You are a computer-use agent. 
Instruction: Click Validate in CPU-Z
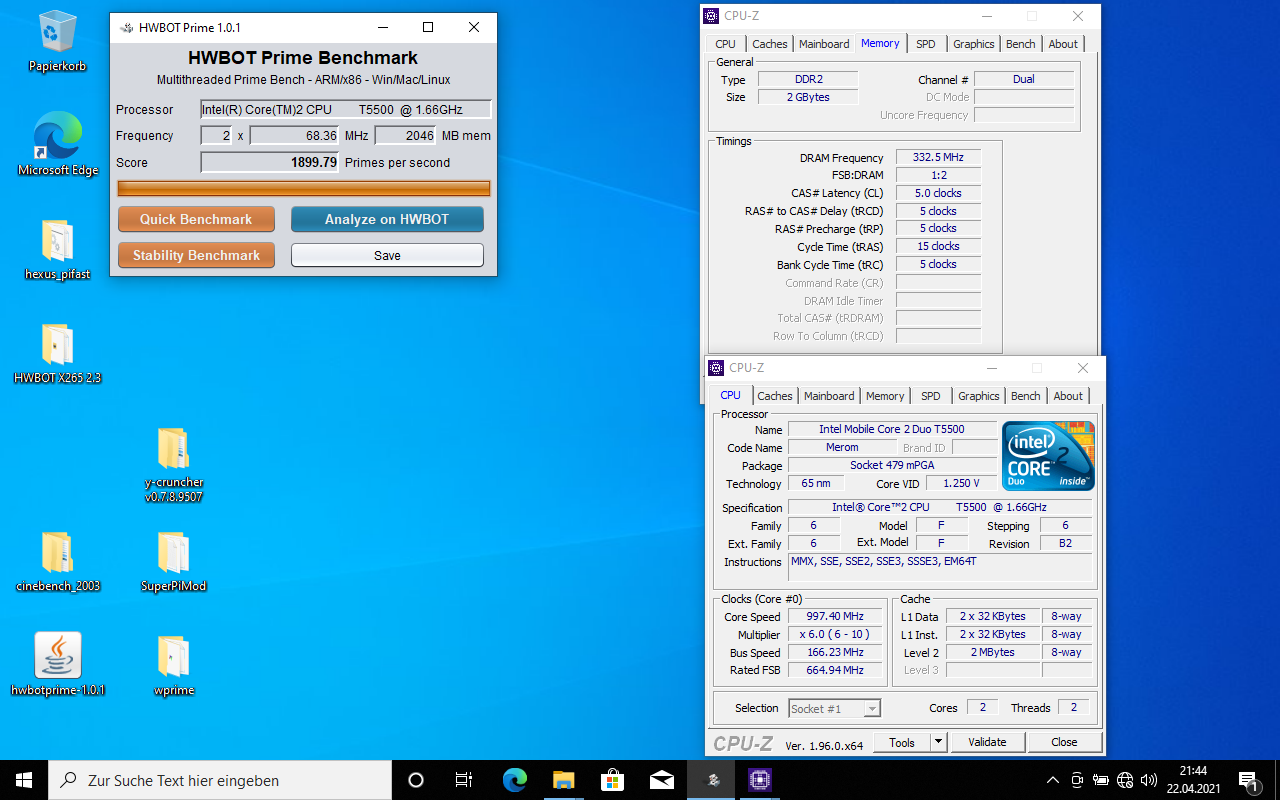987,742
